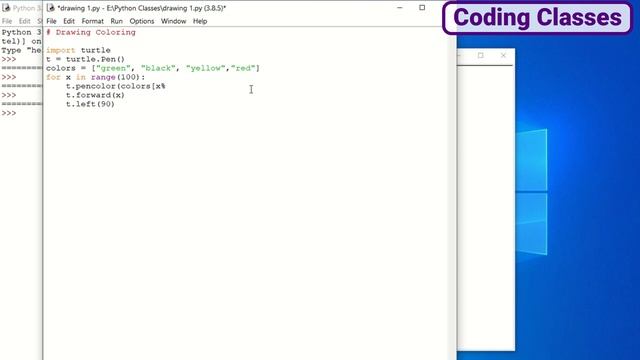The image size is (640, 360).
Task: Click the "red" string in colors list
Action: 243,68
